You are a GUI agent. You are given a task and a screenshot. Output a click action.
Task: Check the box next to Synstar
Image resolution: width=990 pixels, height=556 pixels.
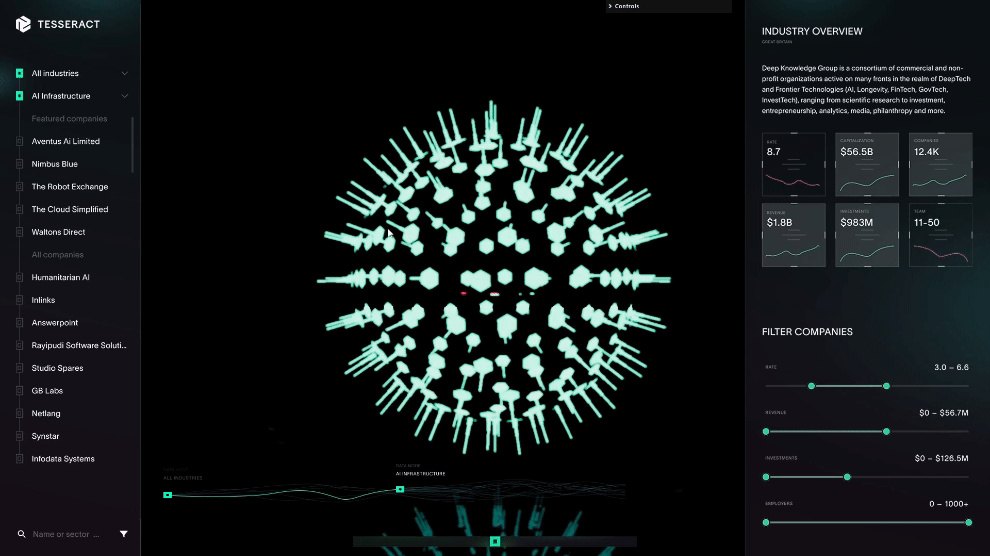pyautogui.click(x=20, y=437)
